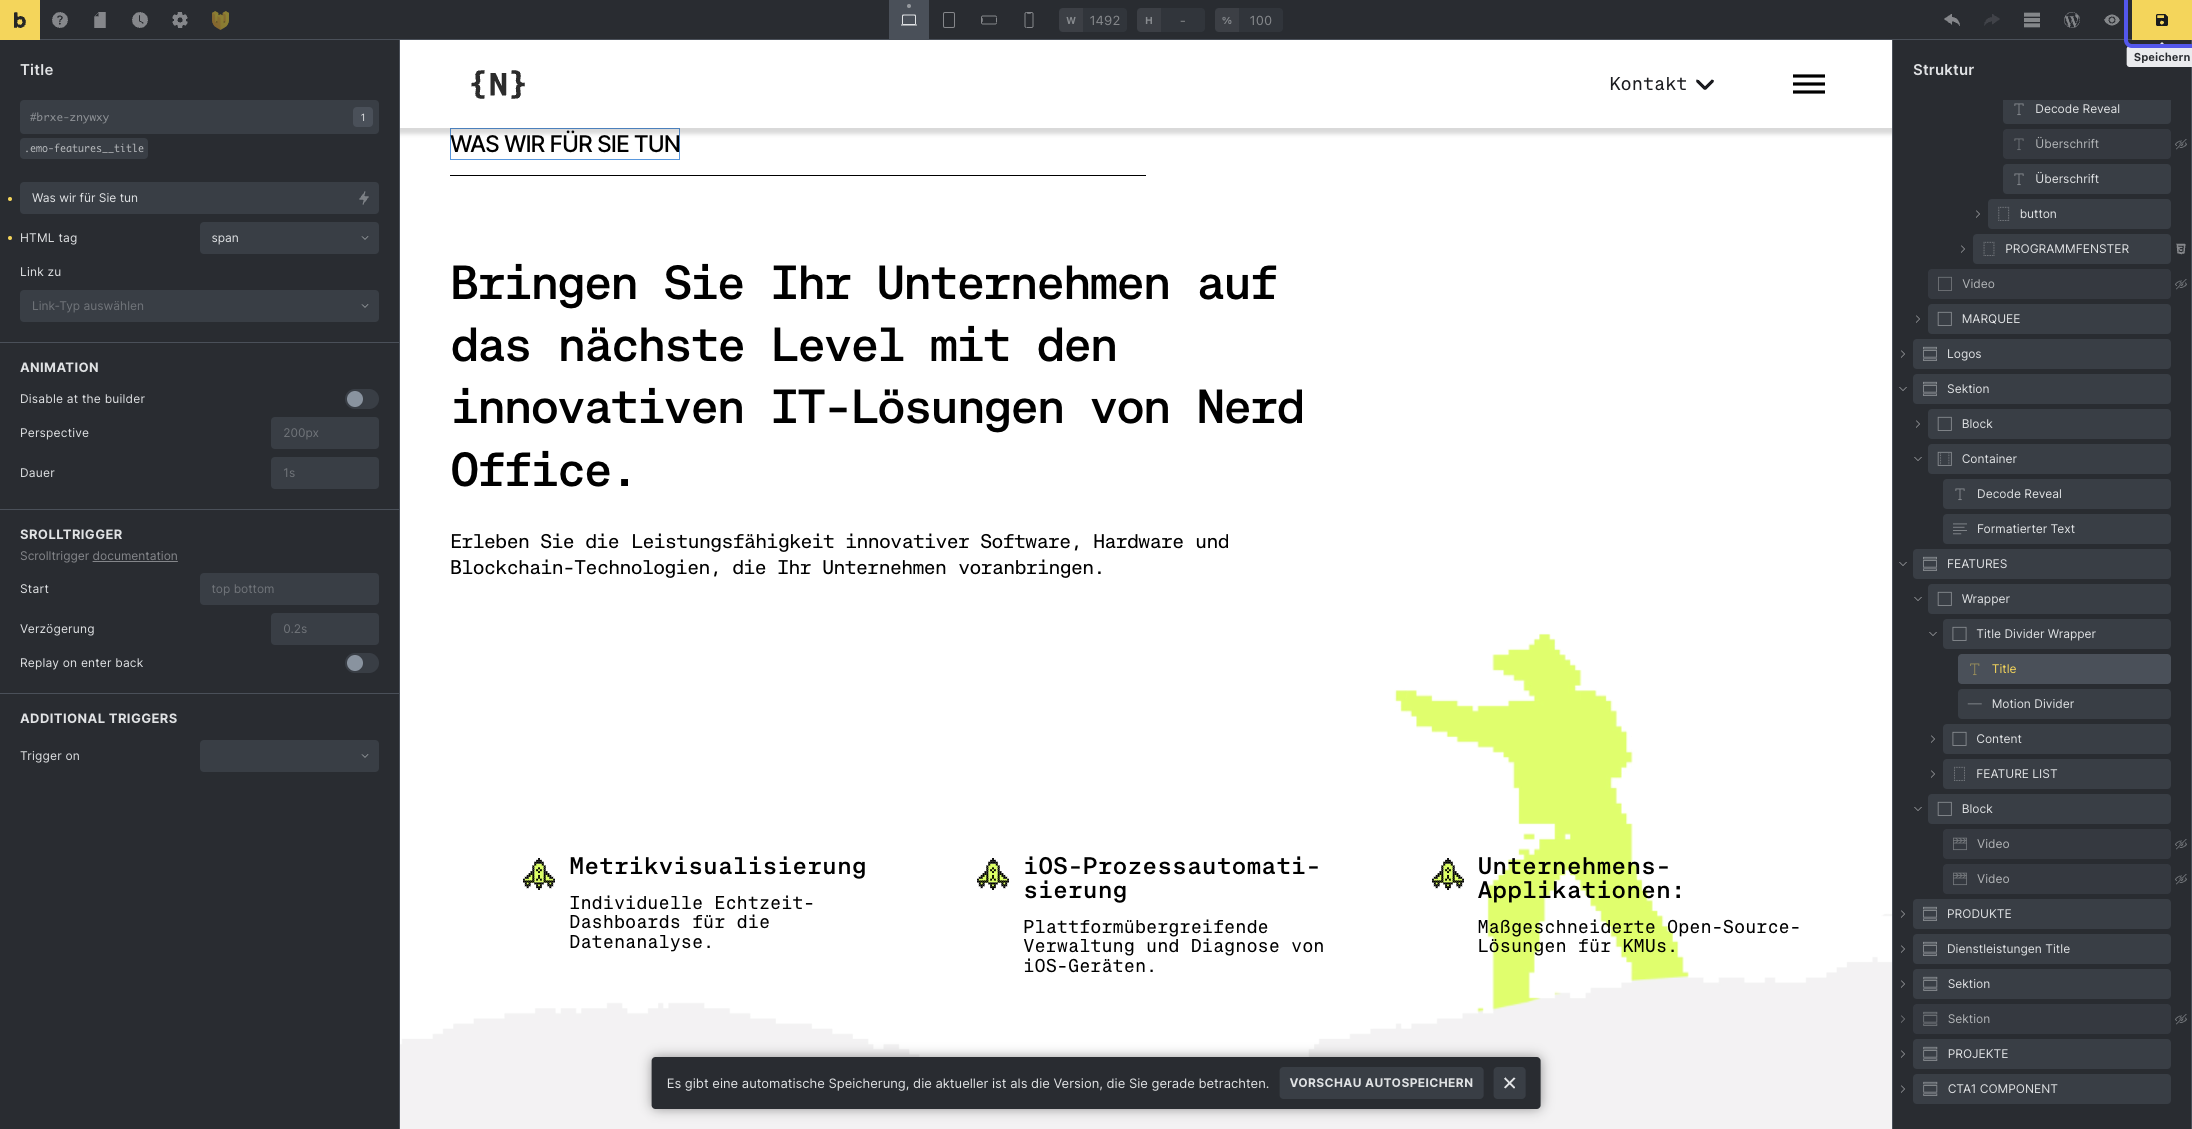Save the page with the Speichern button
This screenshot has height=1129, width=2192.
point(2161,20)
